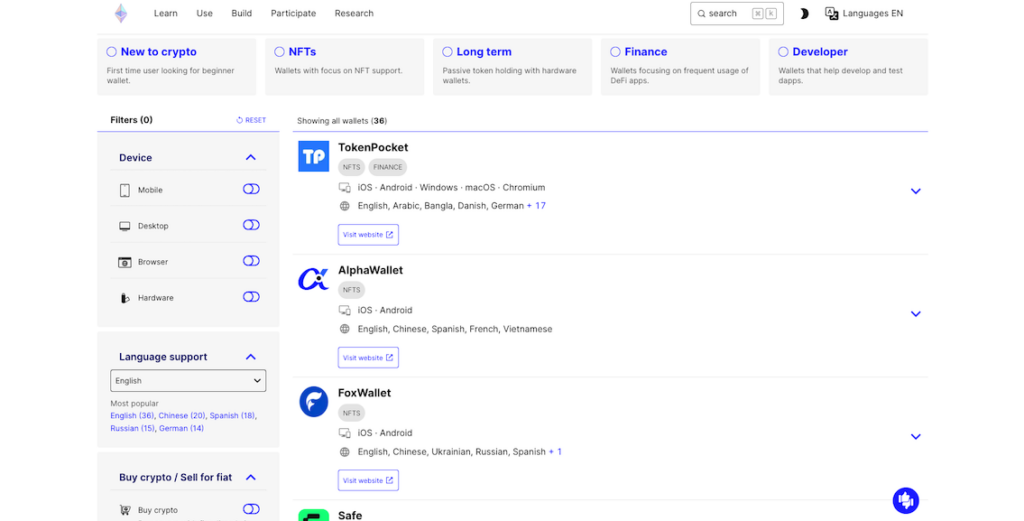Click AlphaWallet Visit website button

click(368, 358)
